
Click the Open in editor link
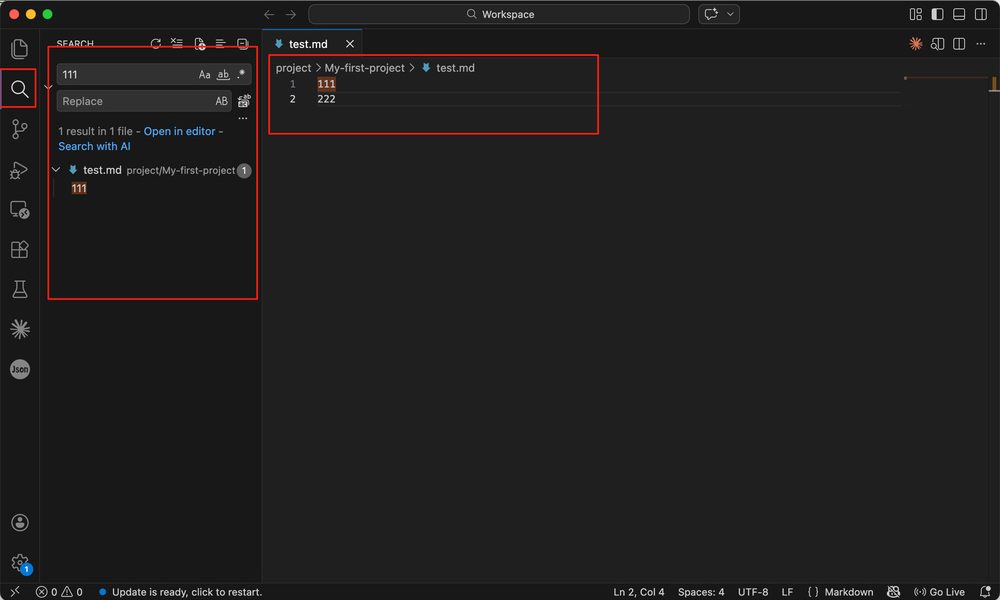pyautogui.click(x=179, y=132)
